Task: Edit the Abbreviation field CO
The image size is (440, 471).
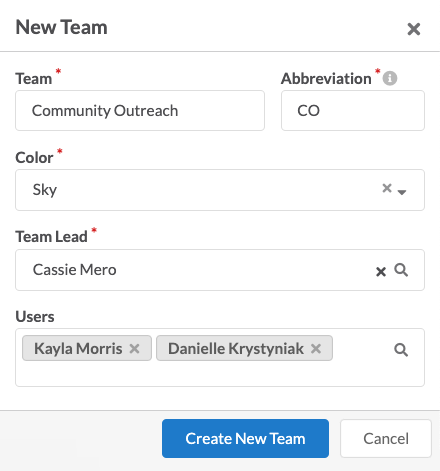Action: (353, 111)
